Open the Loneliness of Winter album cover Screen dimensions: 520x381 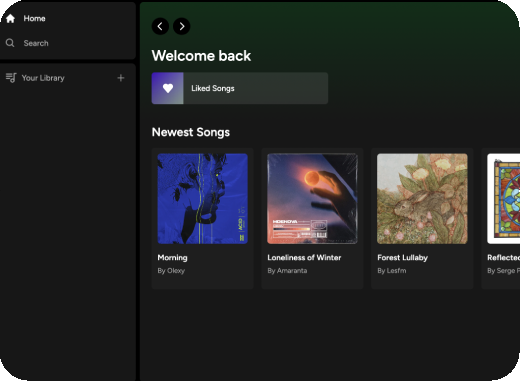point(312,199)
